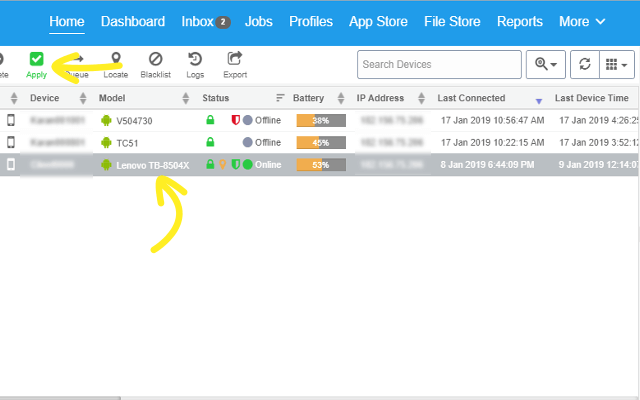
Task: Click the phone icon in Lenovo TB-8504X row
Action: click(x=11, y=164)
